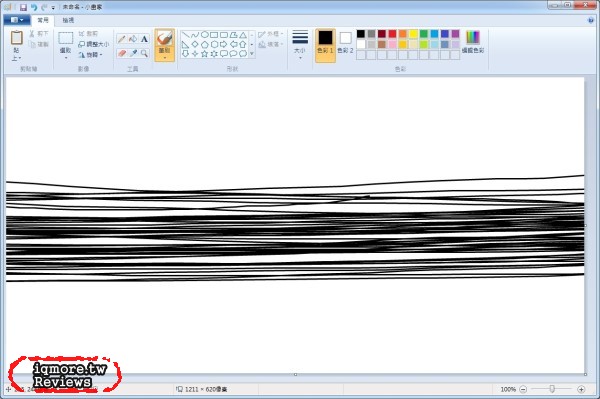This screenshot has width=600, height=399.
Task: Switch to the 檢視 (View) ribbon tab
Action: (68, 20)
